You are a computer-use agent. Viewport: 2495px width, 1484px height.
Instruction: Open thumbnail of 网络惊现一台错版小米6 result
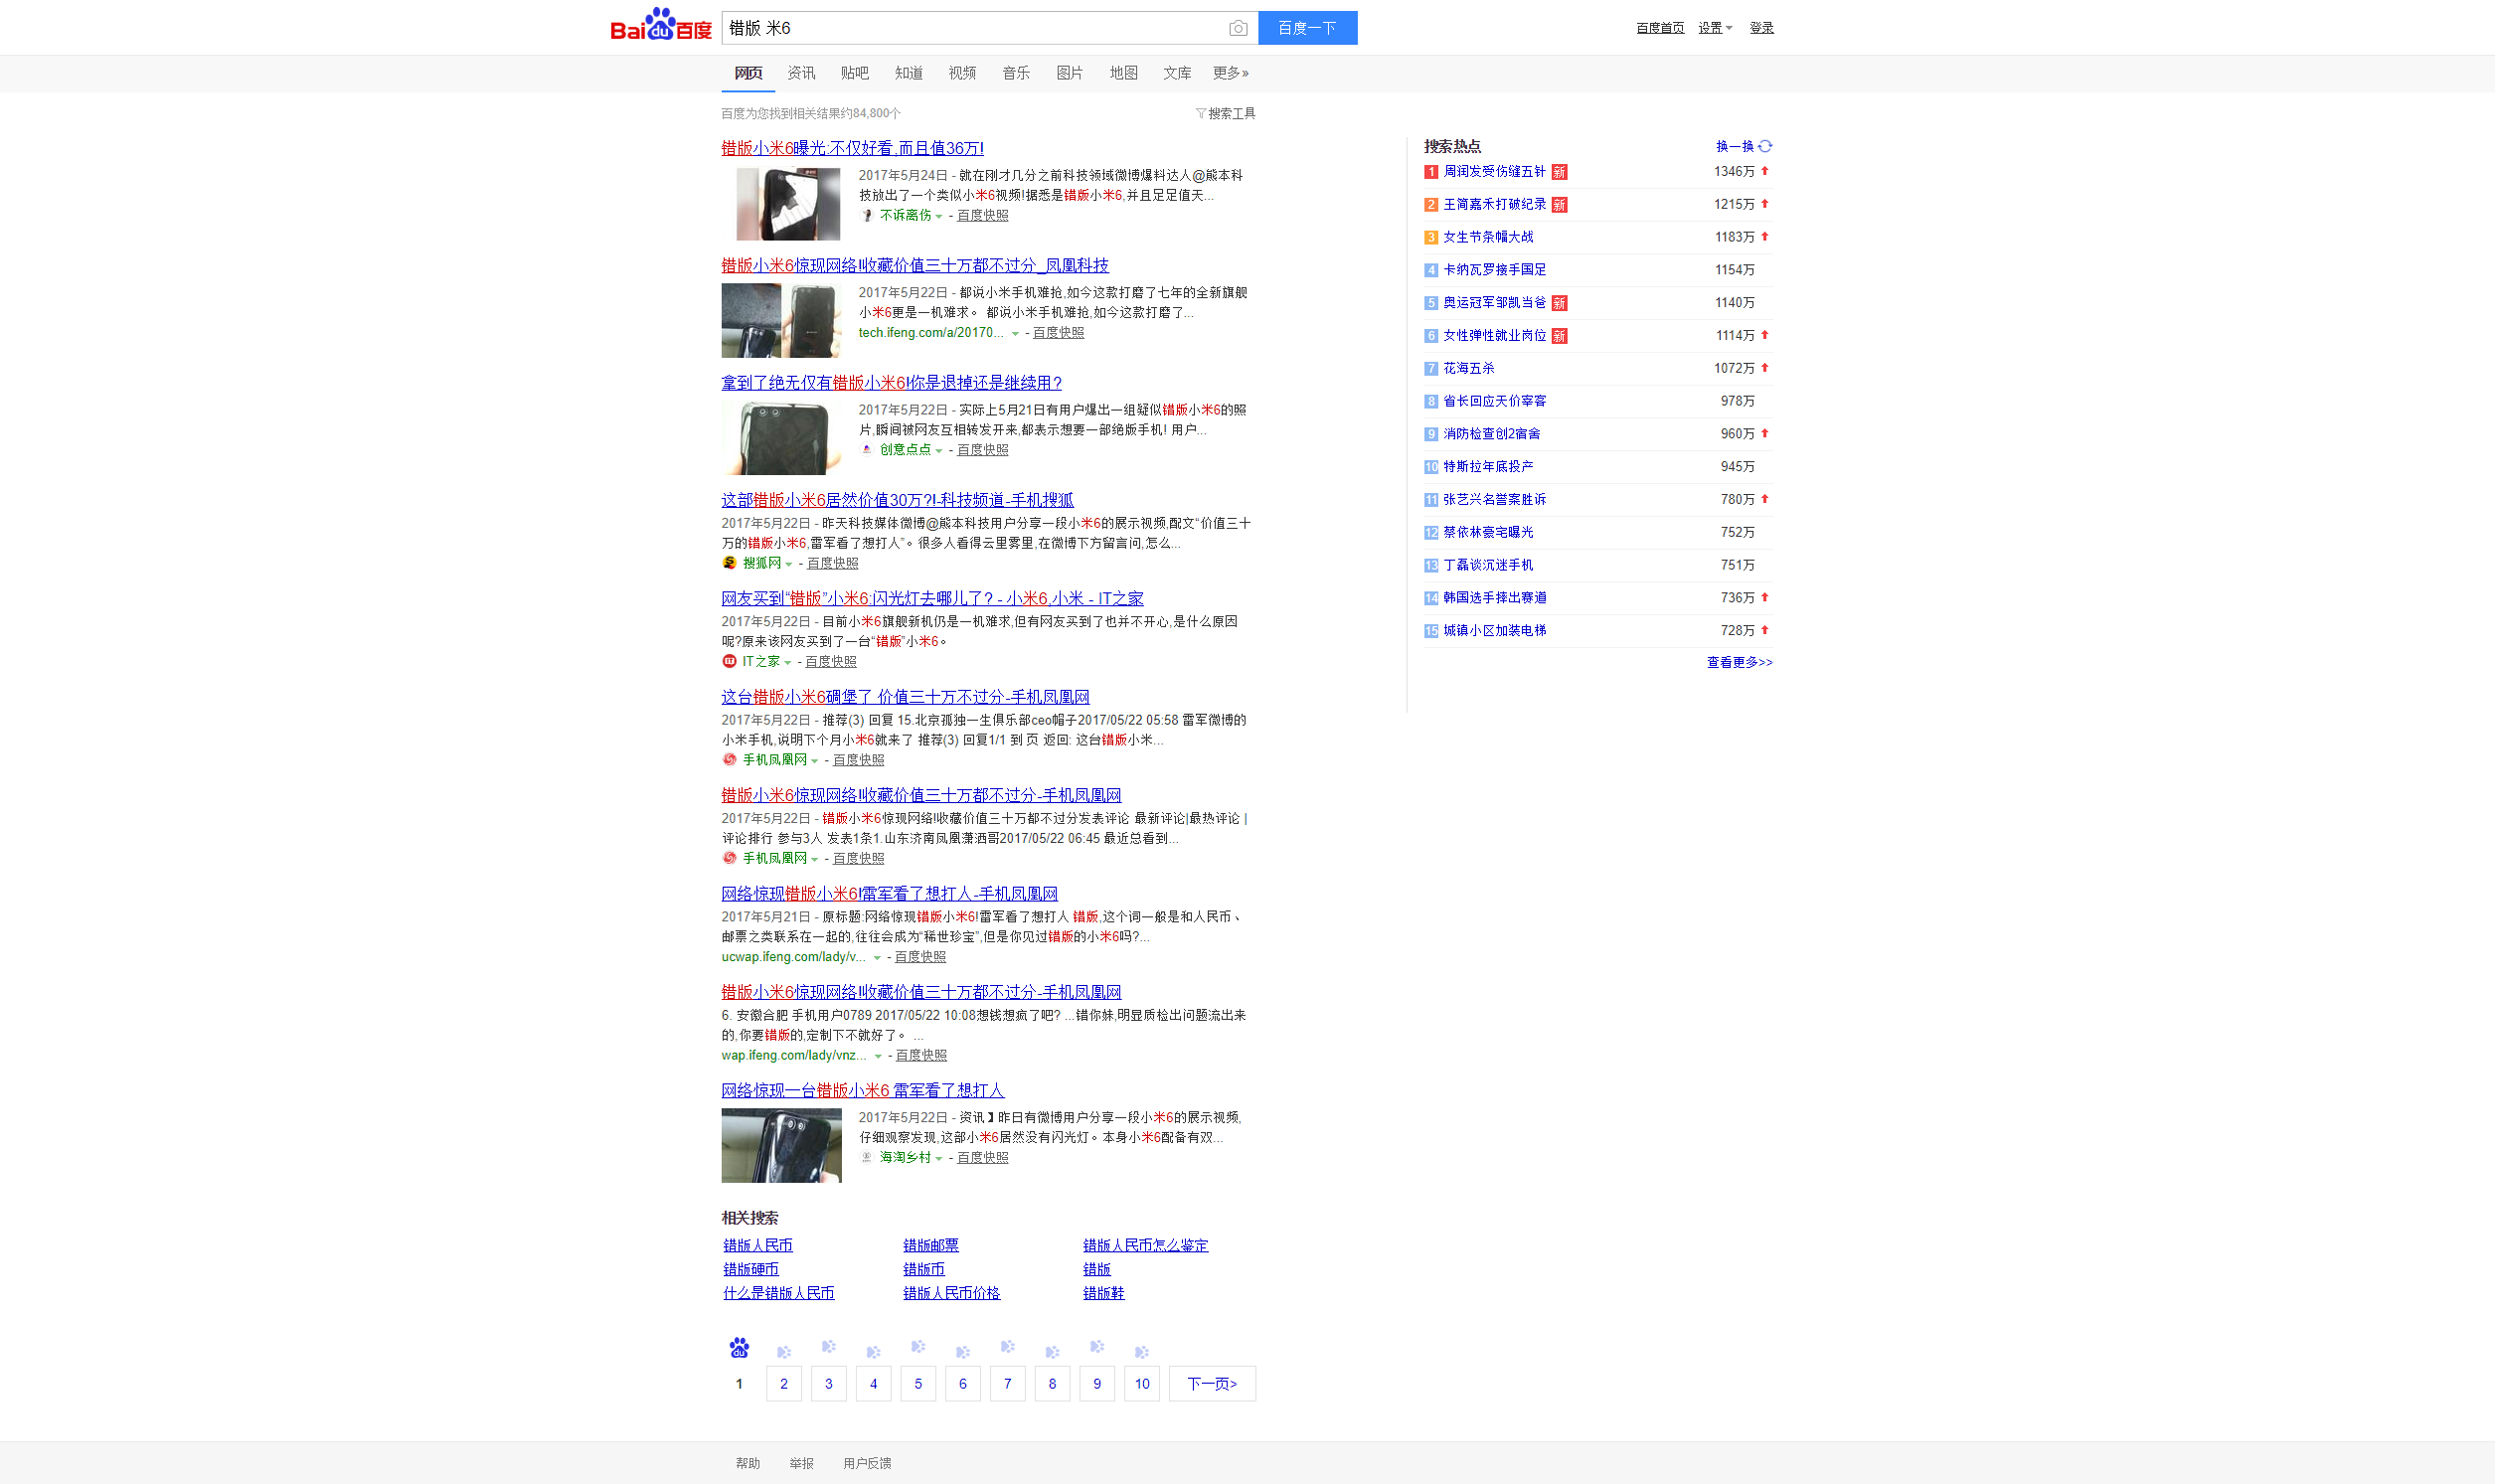[x=782, y=1146]
